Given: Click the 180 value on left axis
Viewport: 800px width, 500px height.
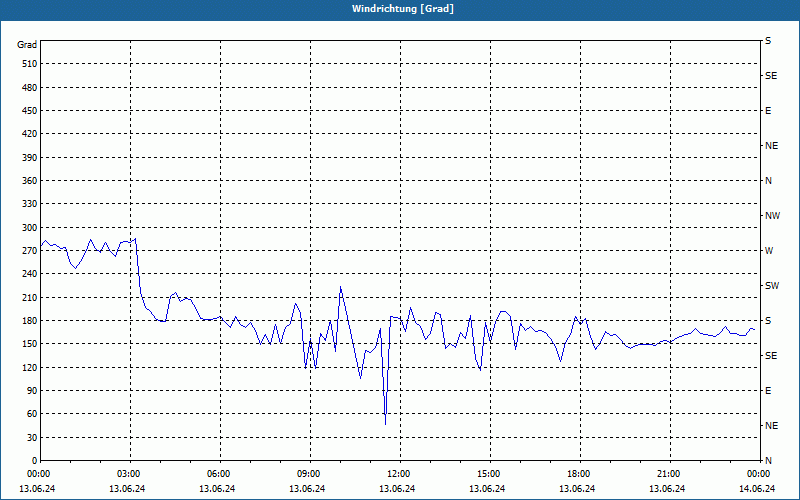Looking at the screenshot, I should coord(30,321).
